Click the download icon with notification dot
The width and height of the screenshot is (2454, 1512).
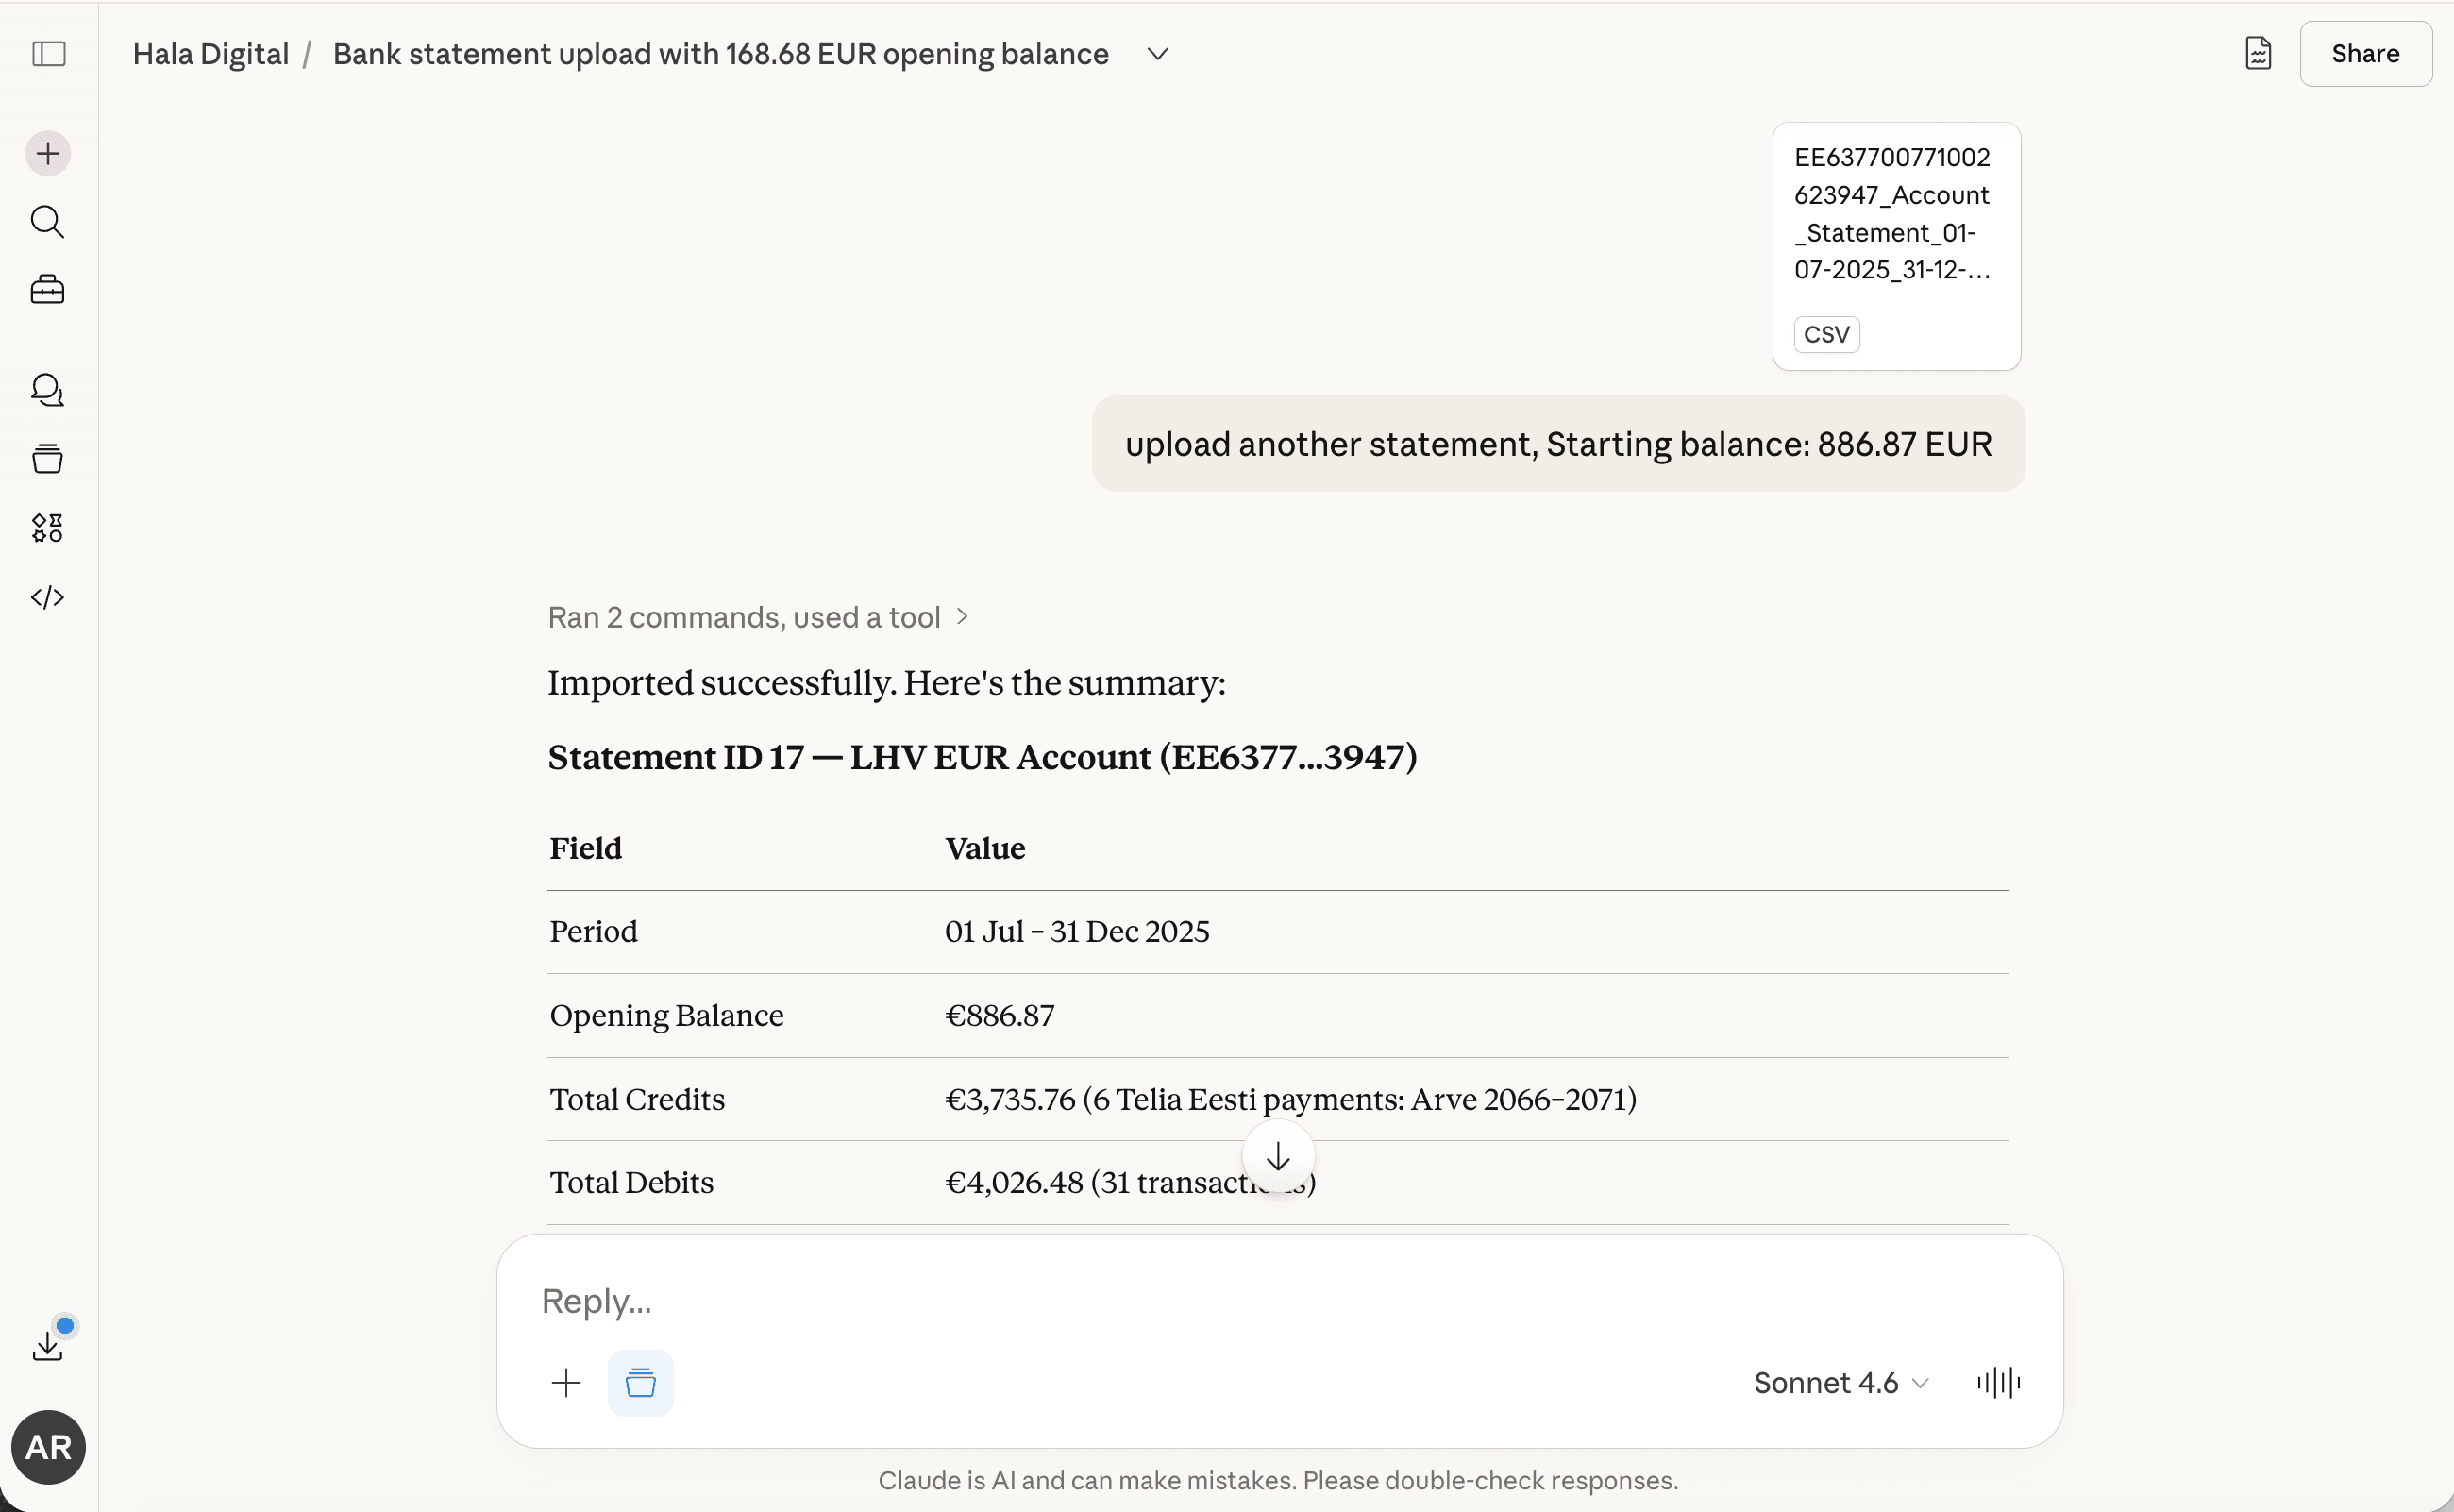tap(47, 1342)
